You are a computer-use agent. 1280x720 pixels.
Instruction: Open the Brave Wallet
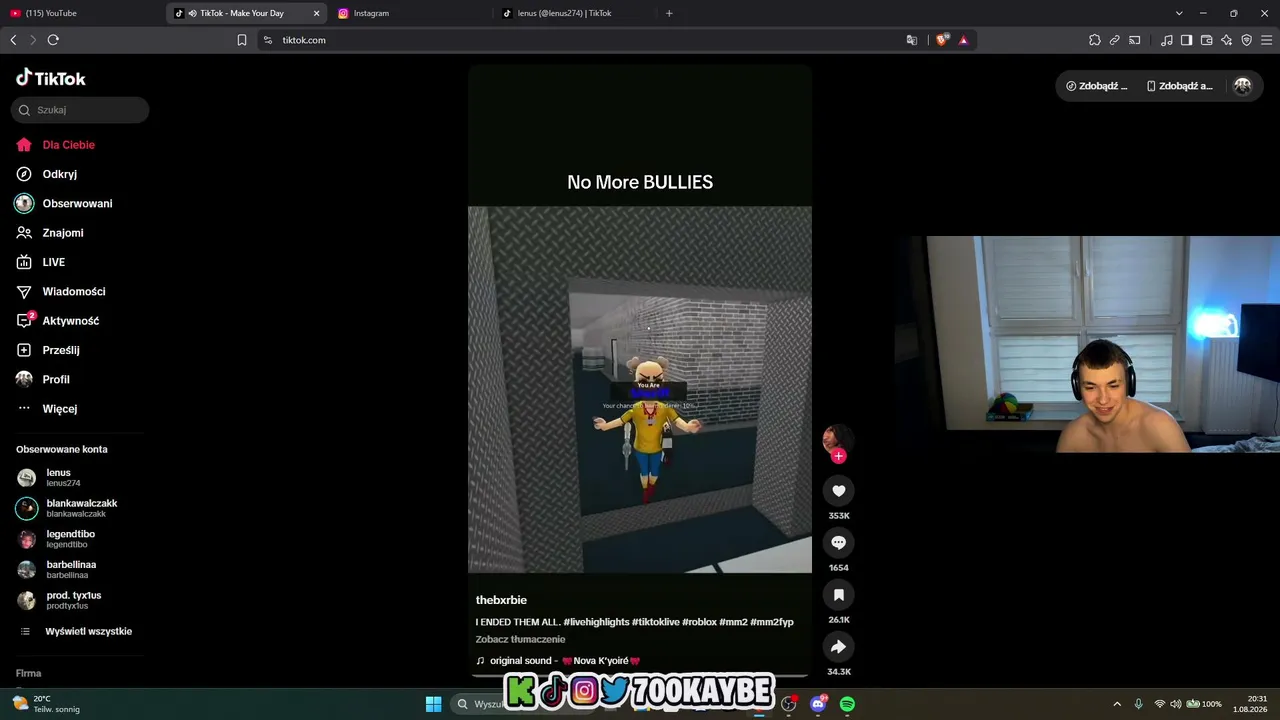point(1207,40)
